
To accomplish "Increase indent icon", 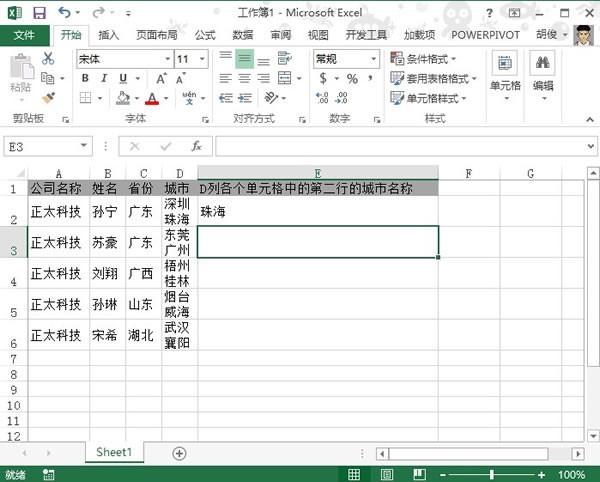I will pyautogui.click(x=245, y=98).
